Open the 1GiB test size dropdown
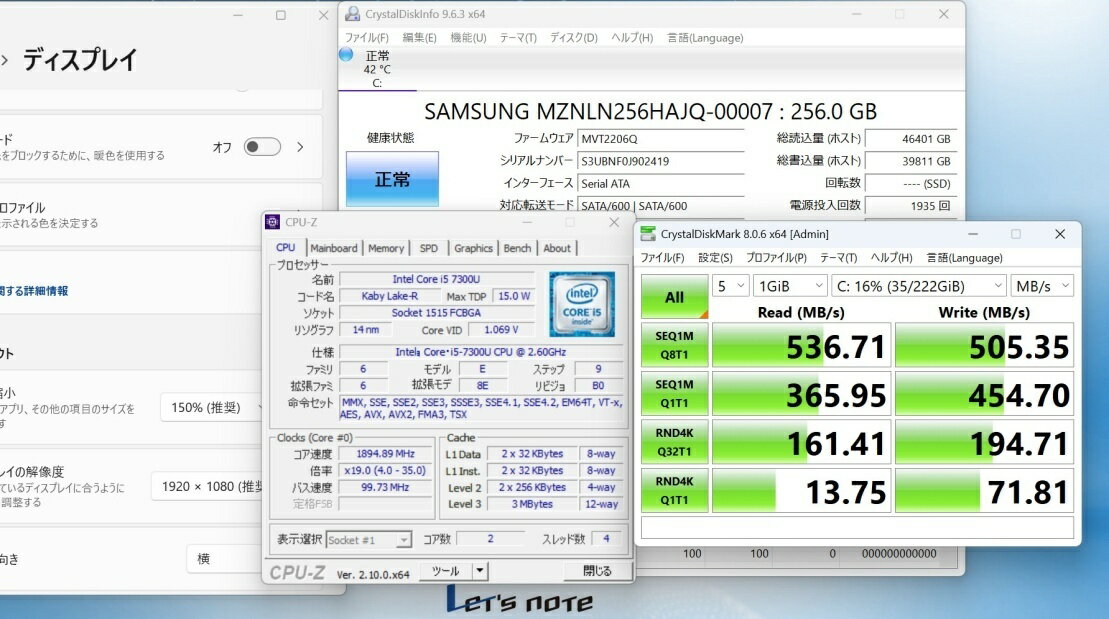This screenshot has height=619, width=1109. click(789, 286)
